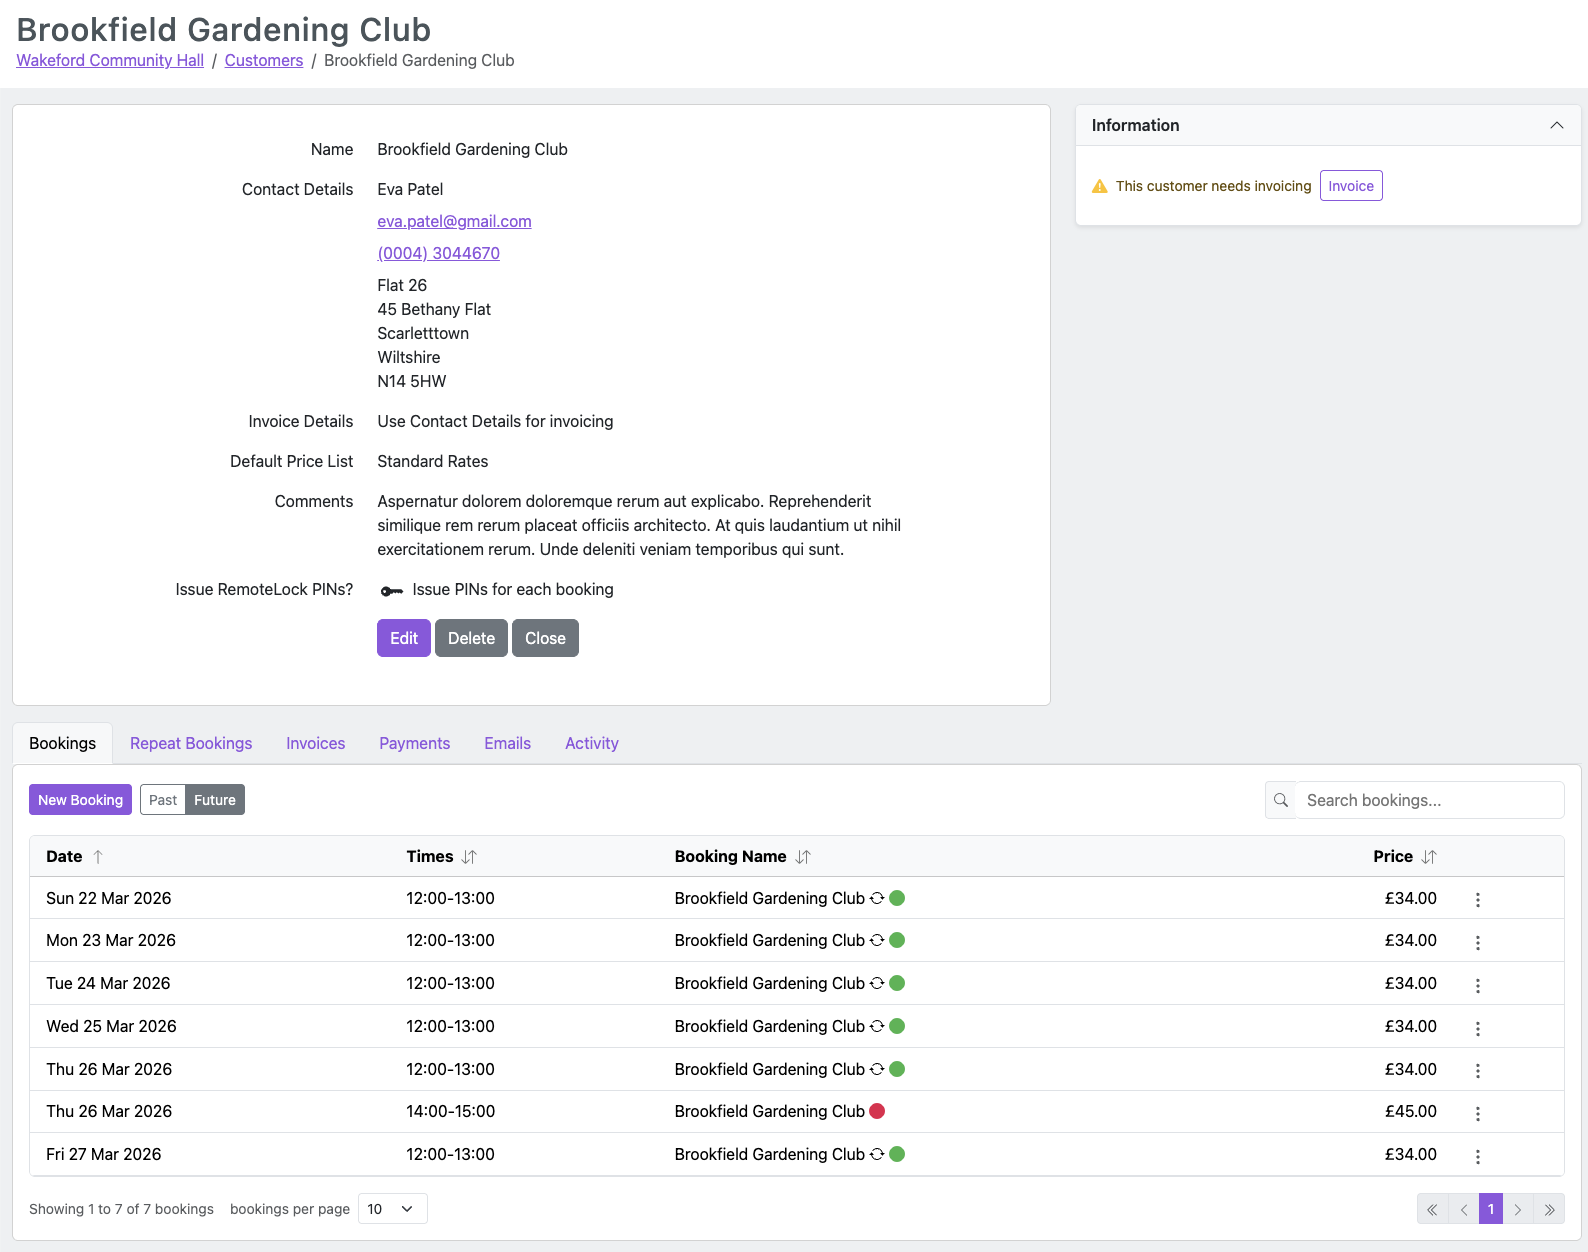
Task: Click the Invoice button in Information panel
Action: pyautogui.click(x=1350, y=186)
